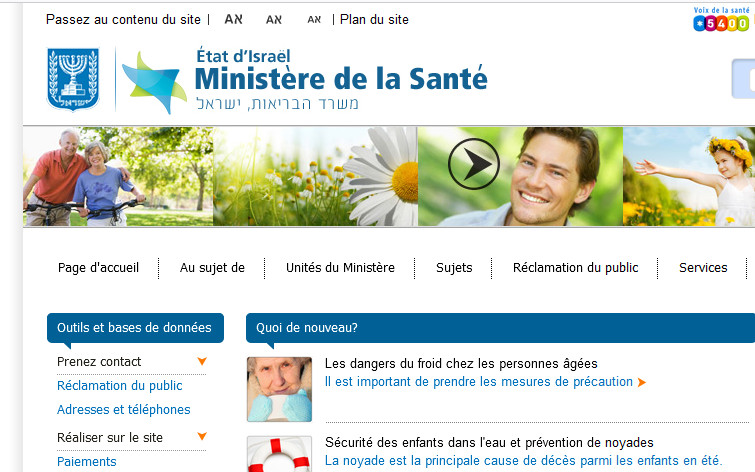Click the elderly woman news thumbnail
755x472 pixels.
click(279, 389)
